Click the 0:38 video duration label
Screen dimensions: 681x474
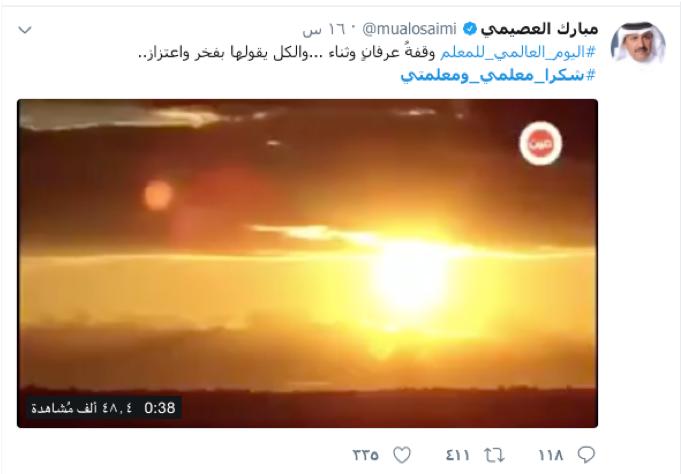pyautogui.click(x=160, y=408)
